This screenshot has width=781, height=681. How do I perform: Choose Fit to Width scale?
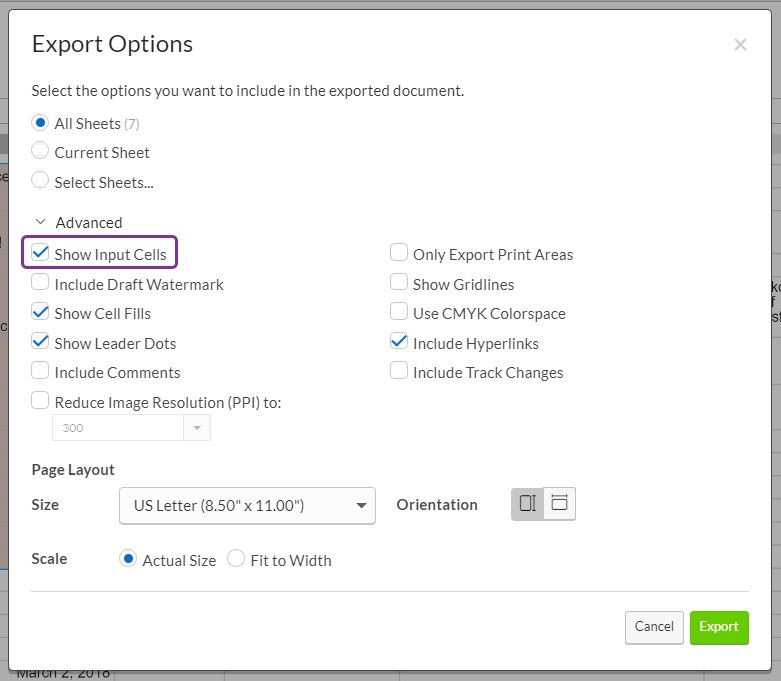(x=236, y=560)
